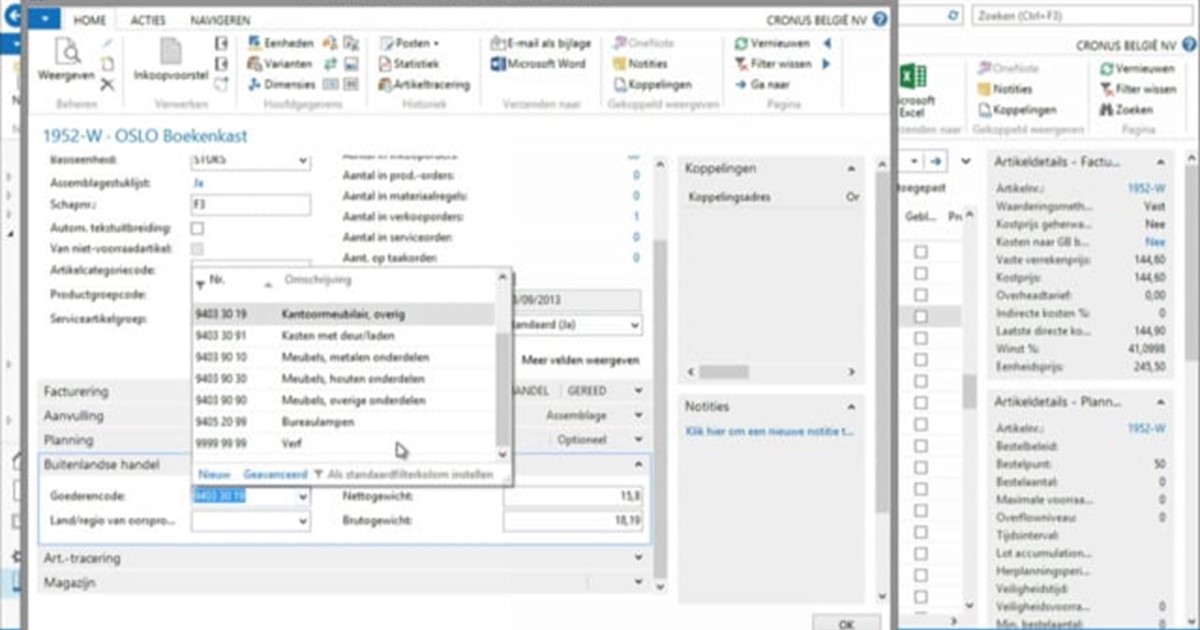Open Artikeltracering in the ribbon
1200x630 pixels.
pyautogui.click(x=425, y=85)
